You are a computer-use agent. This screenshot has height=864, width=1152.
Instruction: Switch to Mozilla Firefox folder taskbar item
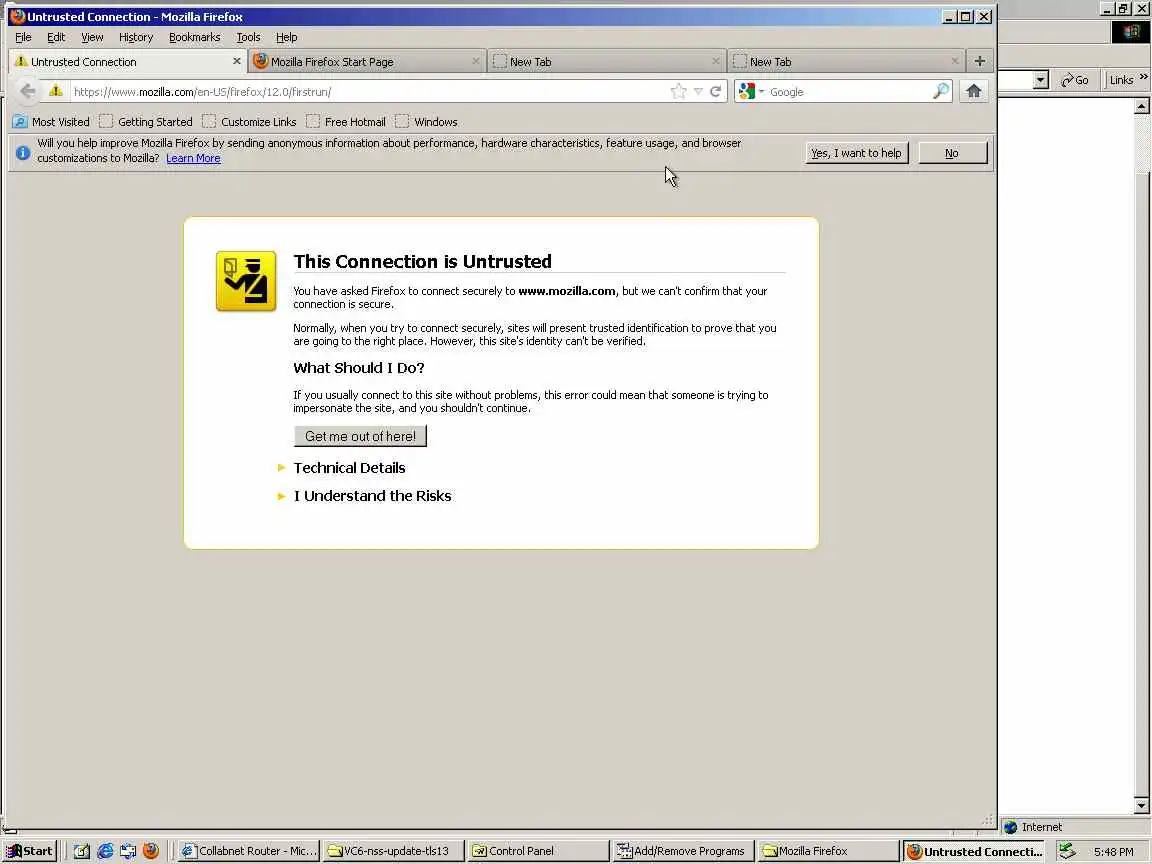click(x=828, y=851)
